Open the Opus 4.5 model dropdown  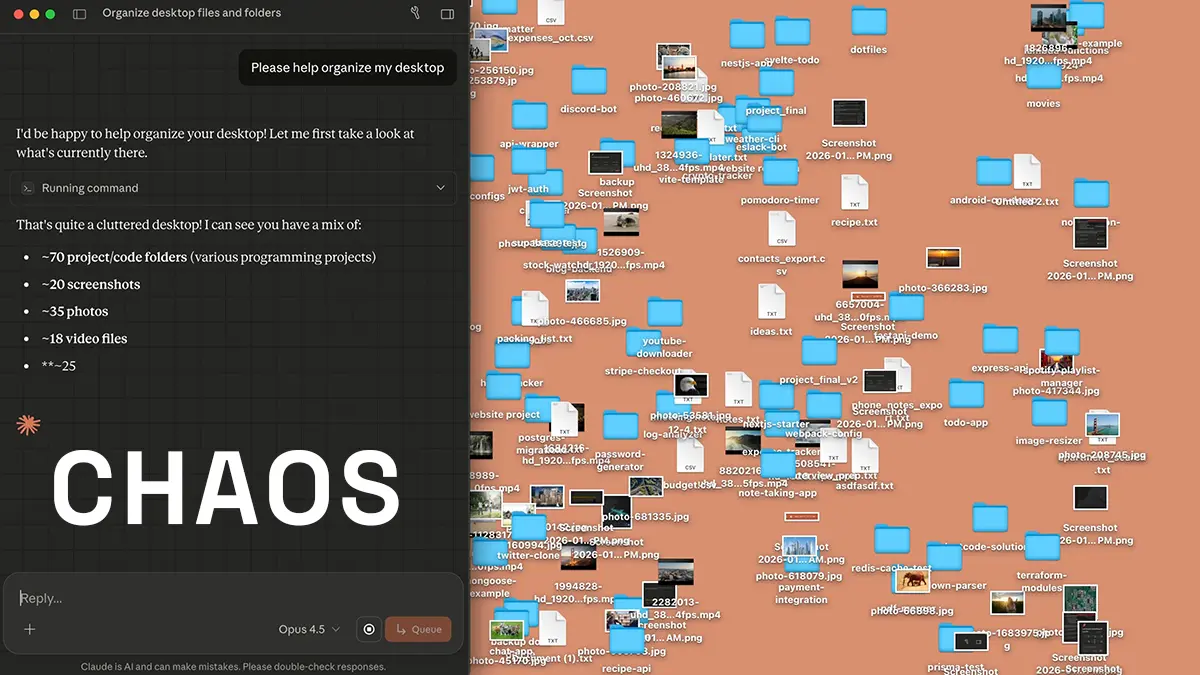click(308, 629)
